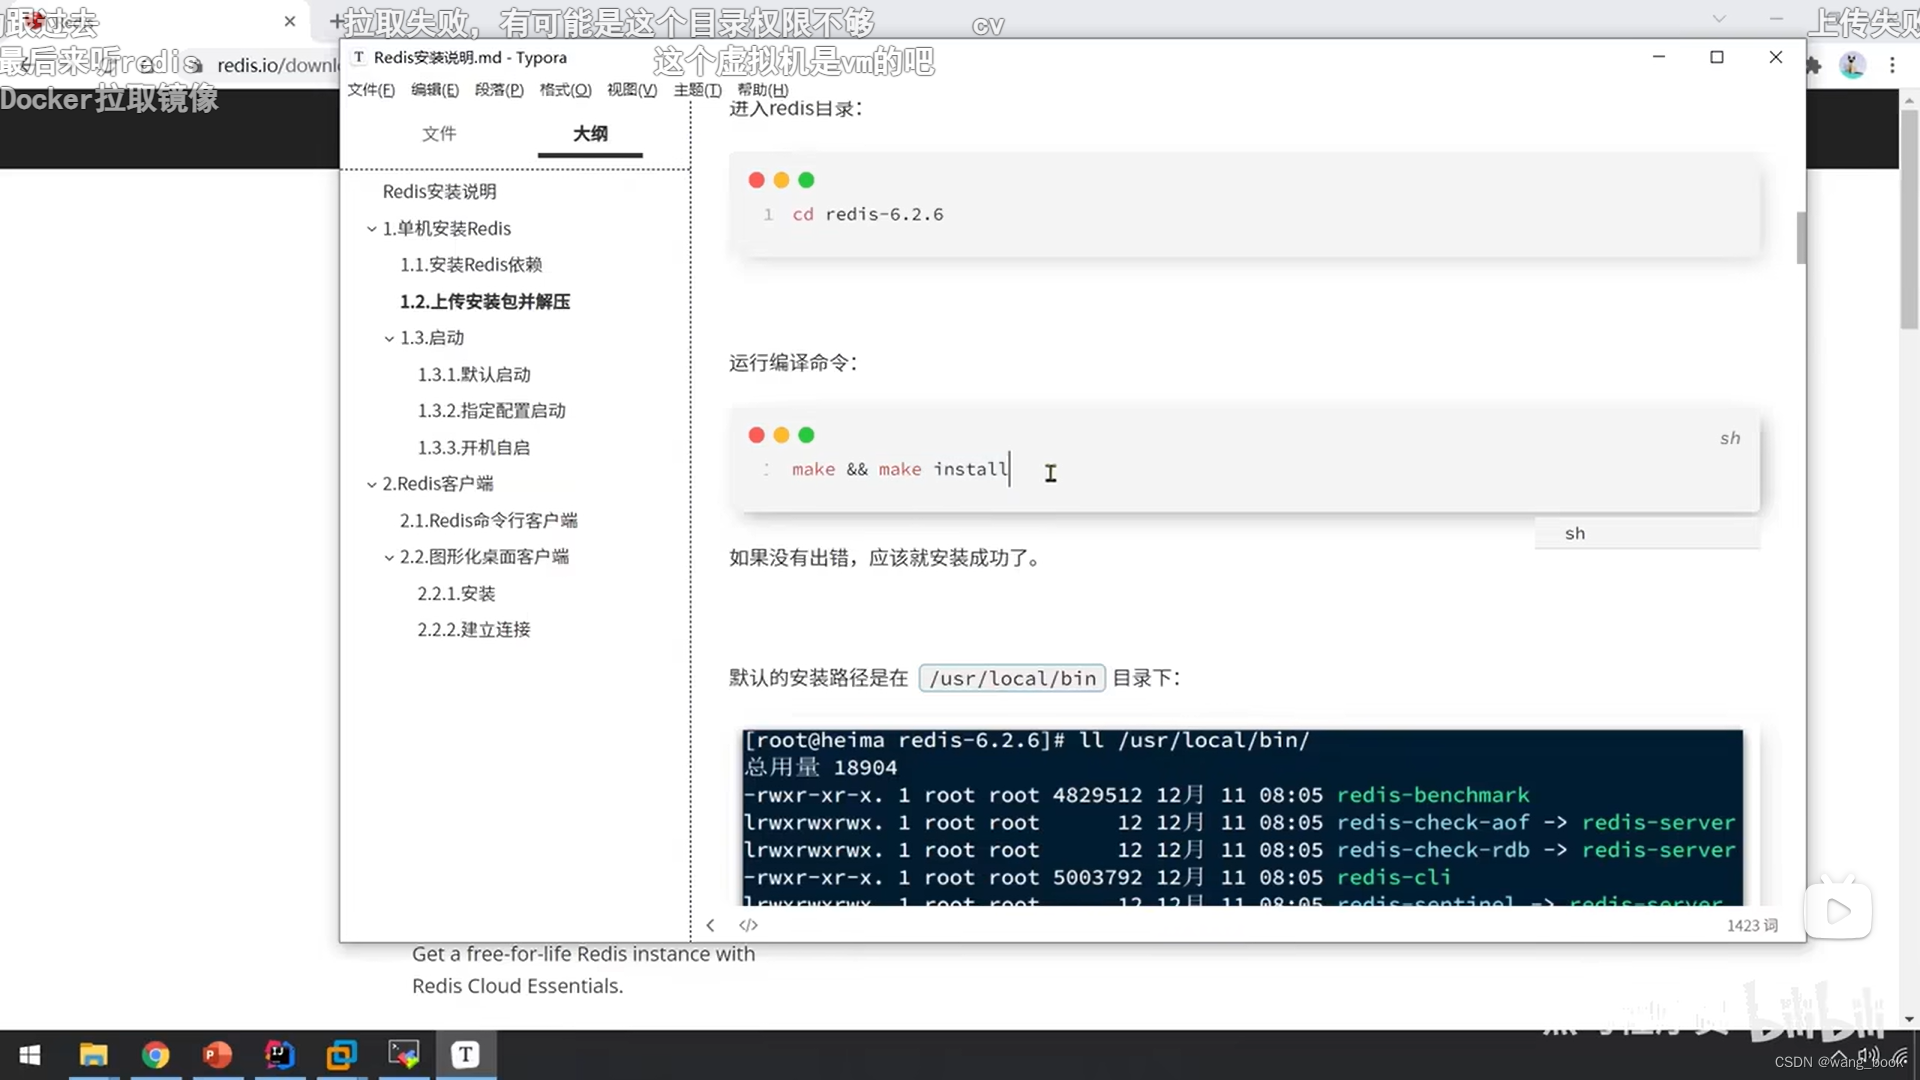The width and height of the screenshot is (1920, 1080).
Task: Open PowerPoint from the taskbar
Action: click(217, 1054)
